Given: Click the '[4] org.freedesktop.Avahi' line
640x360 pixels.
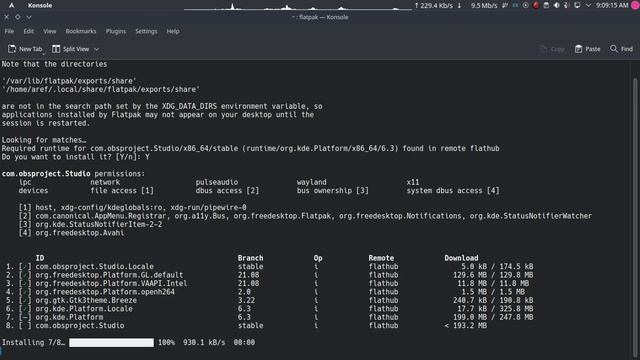Looking at the screenshot, I should point(71,233).
